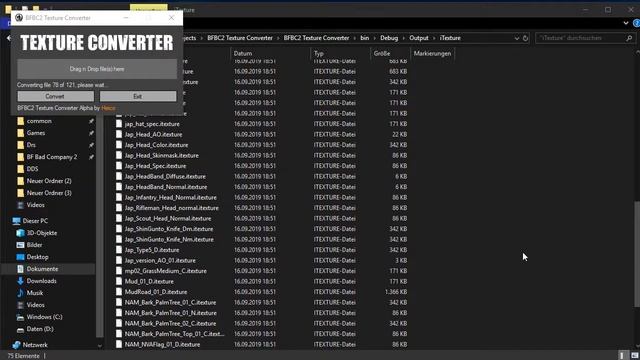Select Jap_HeadBand_Diffuse.itexture file
Viewport: 640px width, 360px height.
[165, 177]
